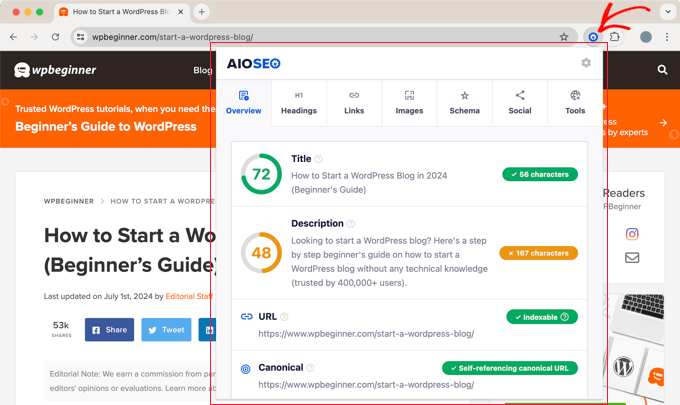This screenshot has width=680, height=405.
Task: Click the Blog menu item
Action: pyautogui.click(x=202, y=70)
